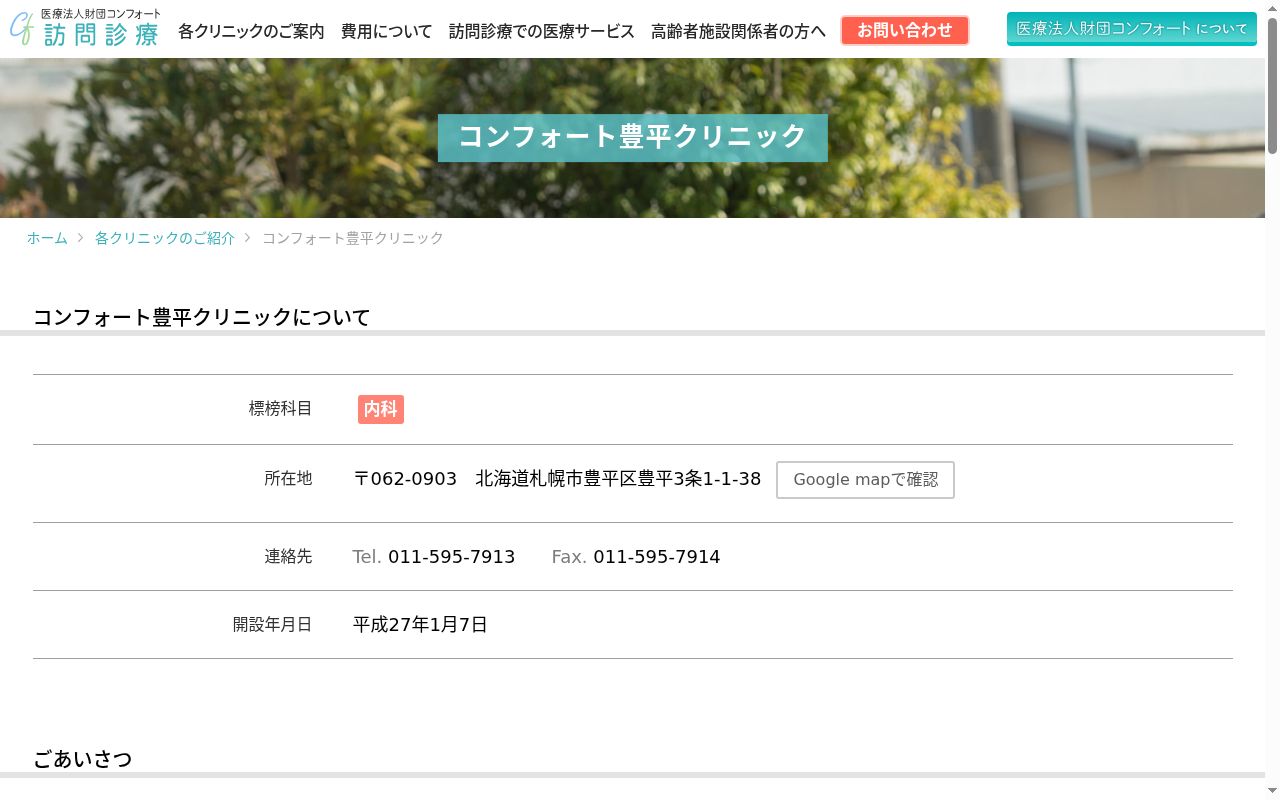Click the 所在地 row label
This screenshot has height=800, width=1280.
(288, 479)
